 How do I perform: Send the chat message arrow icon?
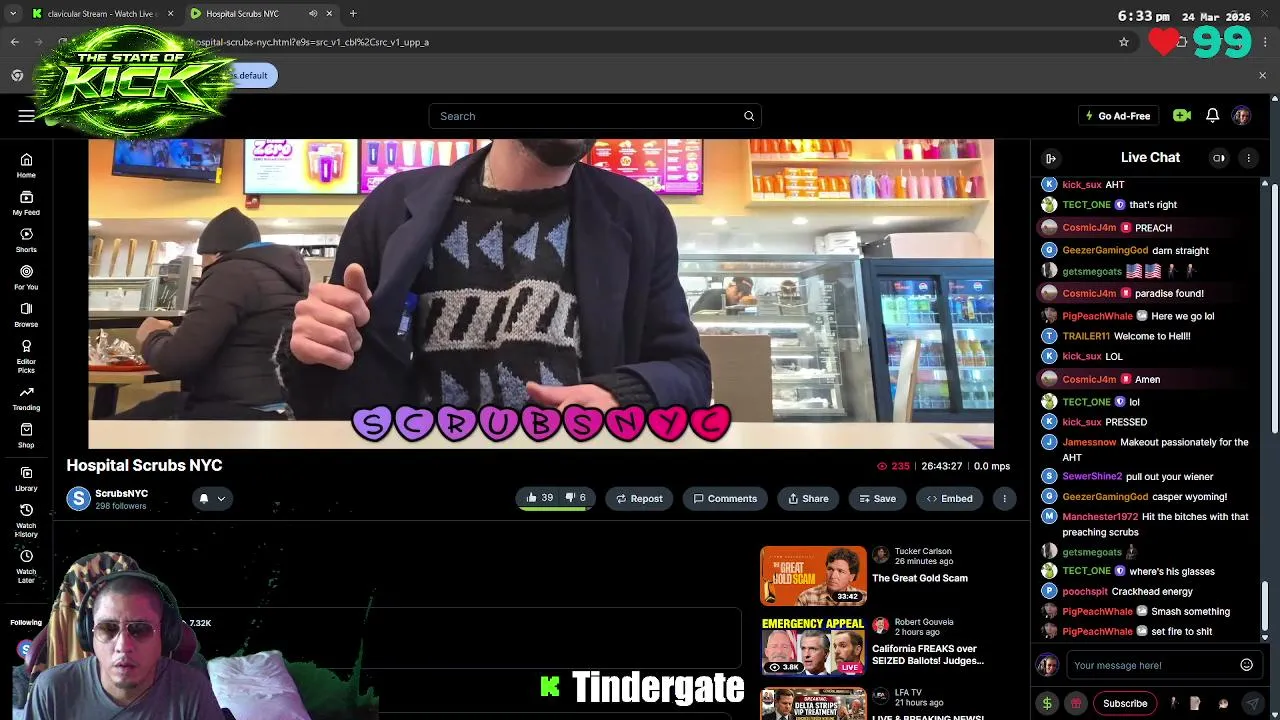tap(1252, 703)
